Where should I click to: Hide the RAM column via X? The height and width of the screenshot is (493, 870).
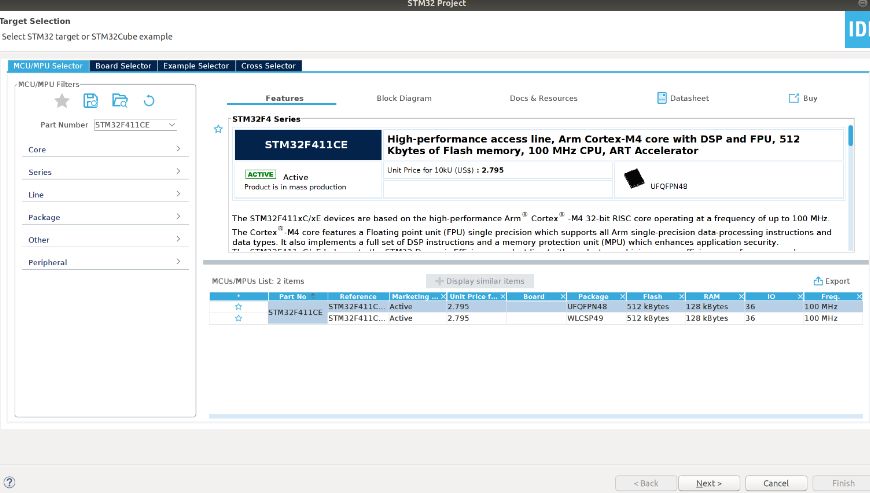[741, 297]
